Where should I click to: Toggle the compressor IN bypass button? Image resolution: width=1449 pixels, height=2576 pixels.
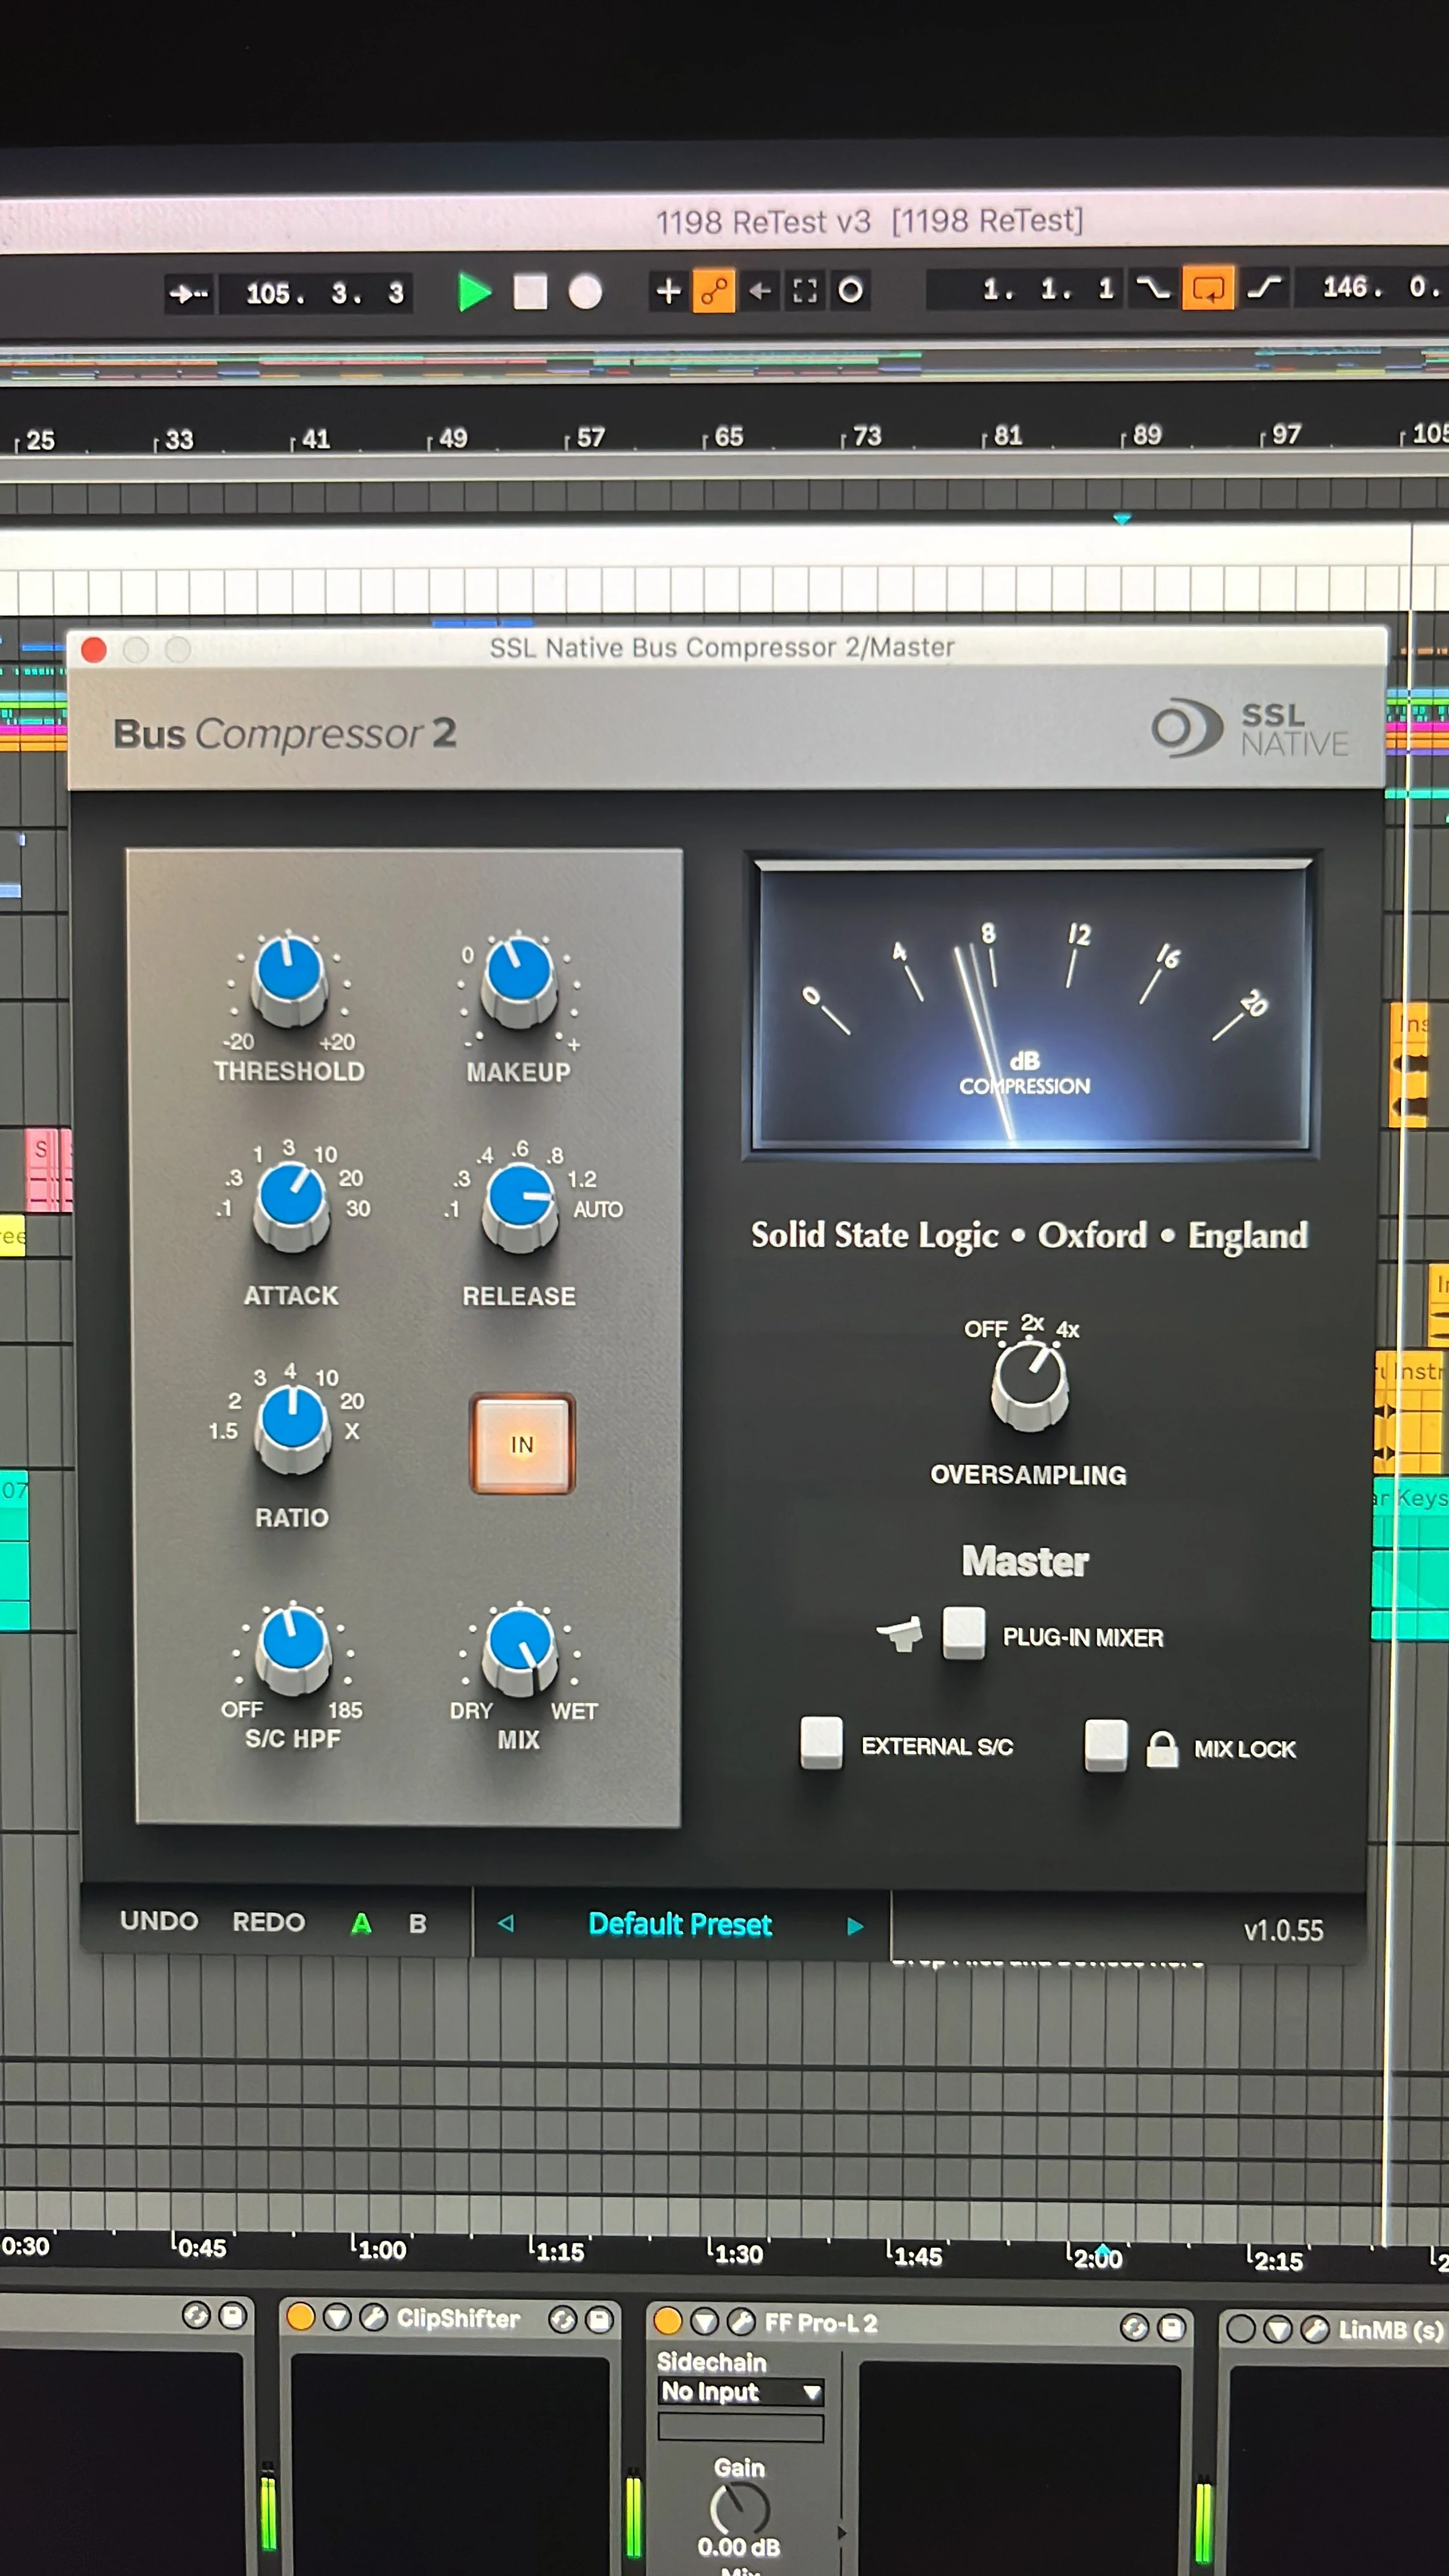522,1444
